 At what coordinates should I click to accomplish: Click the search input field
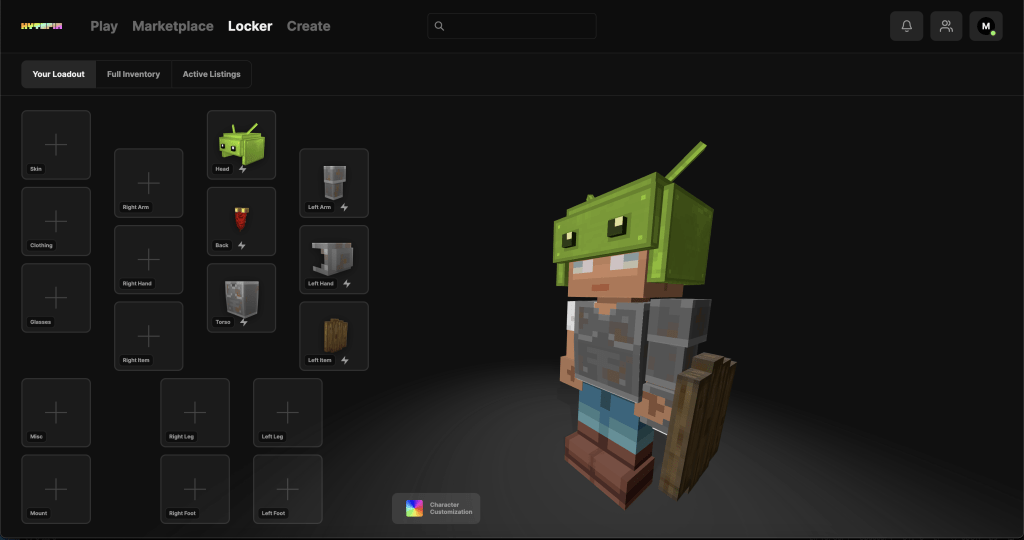coord(512,26)
